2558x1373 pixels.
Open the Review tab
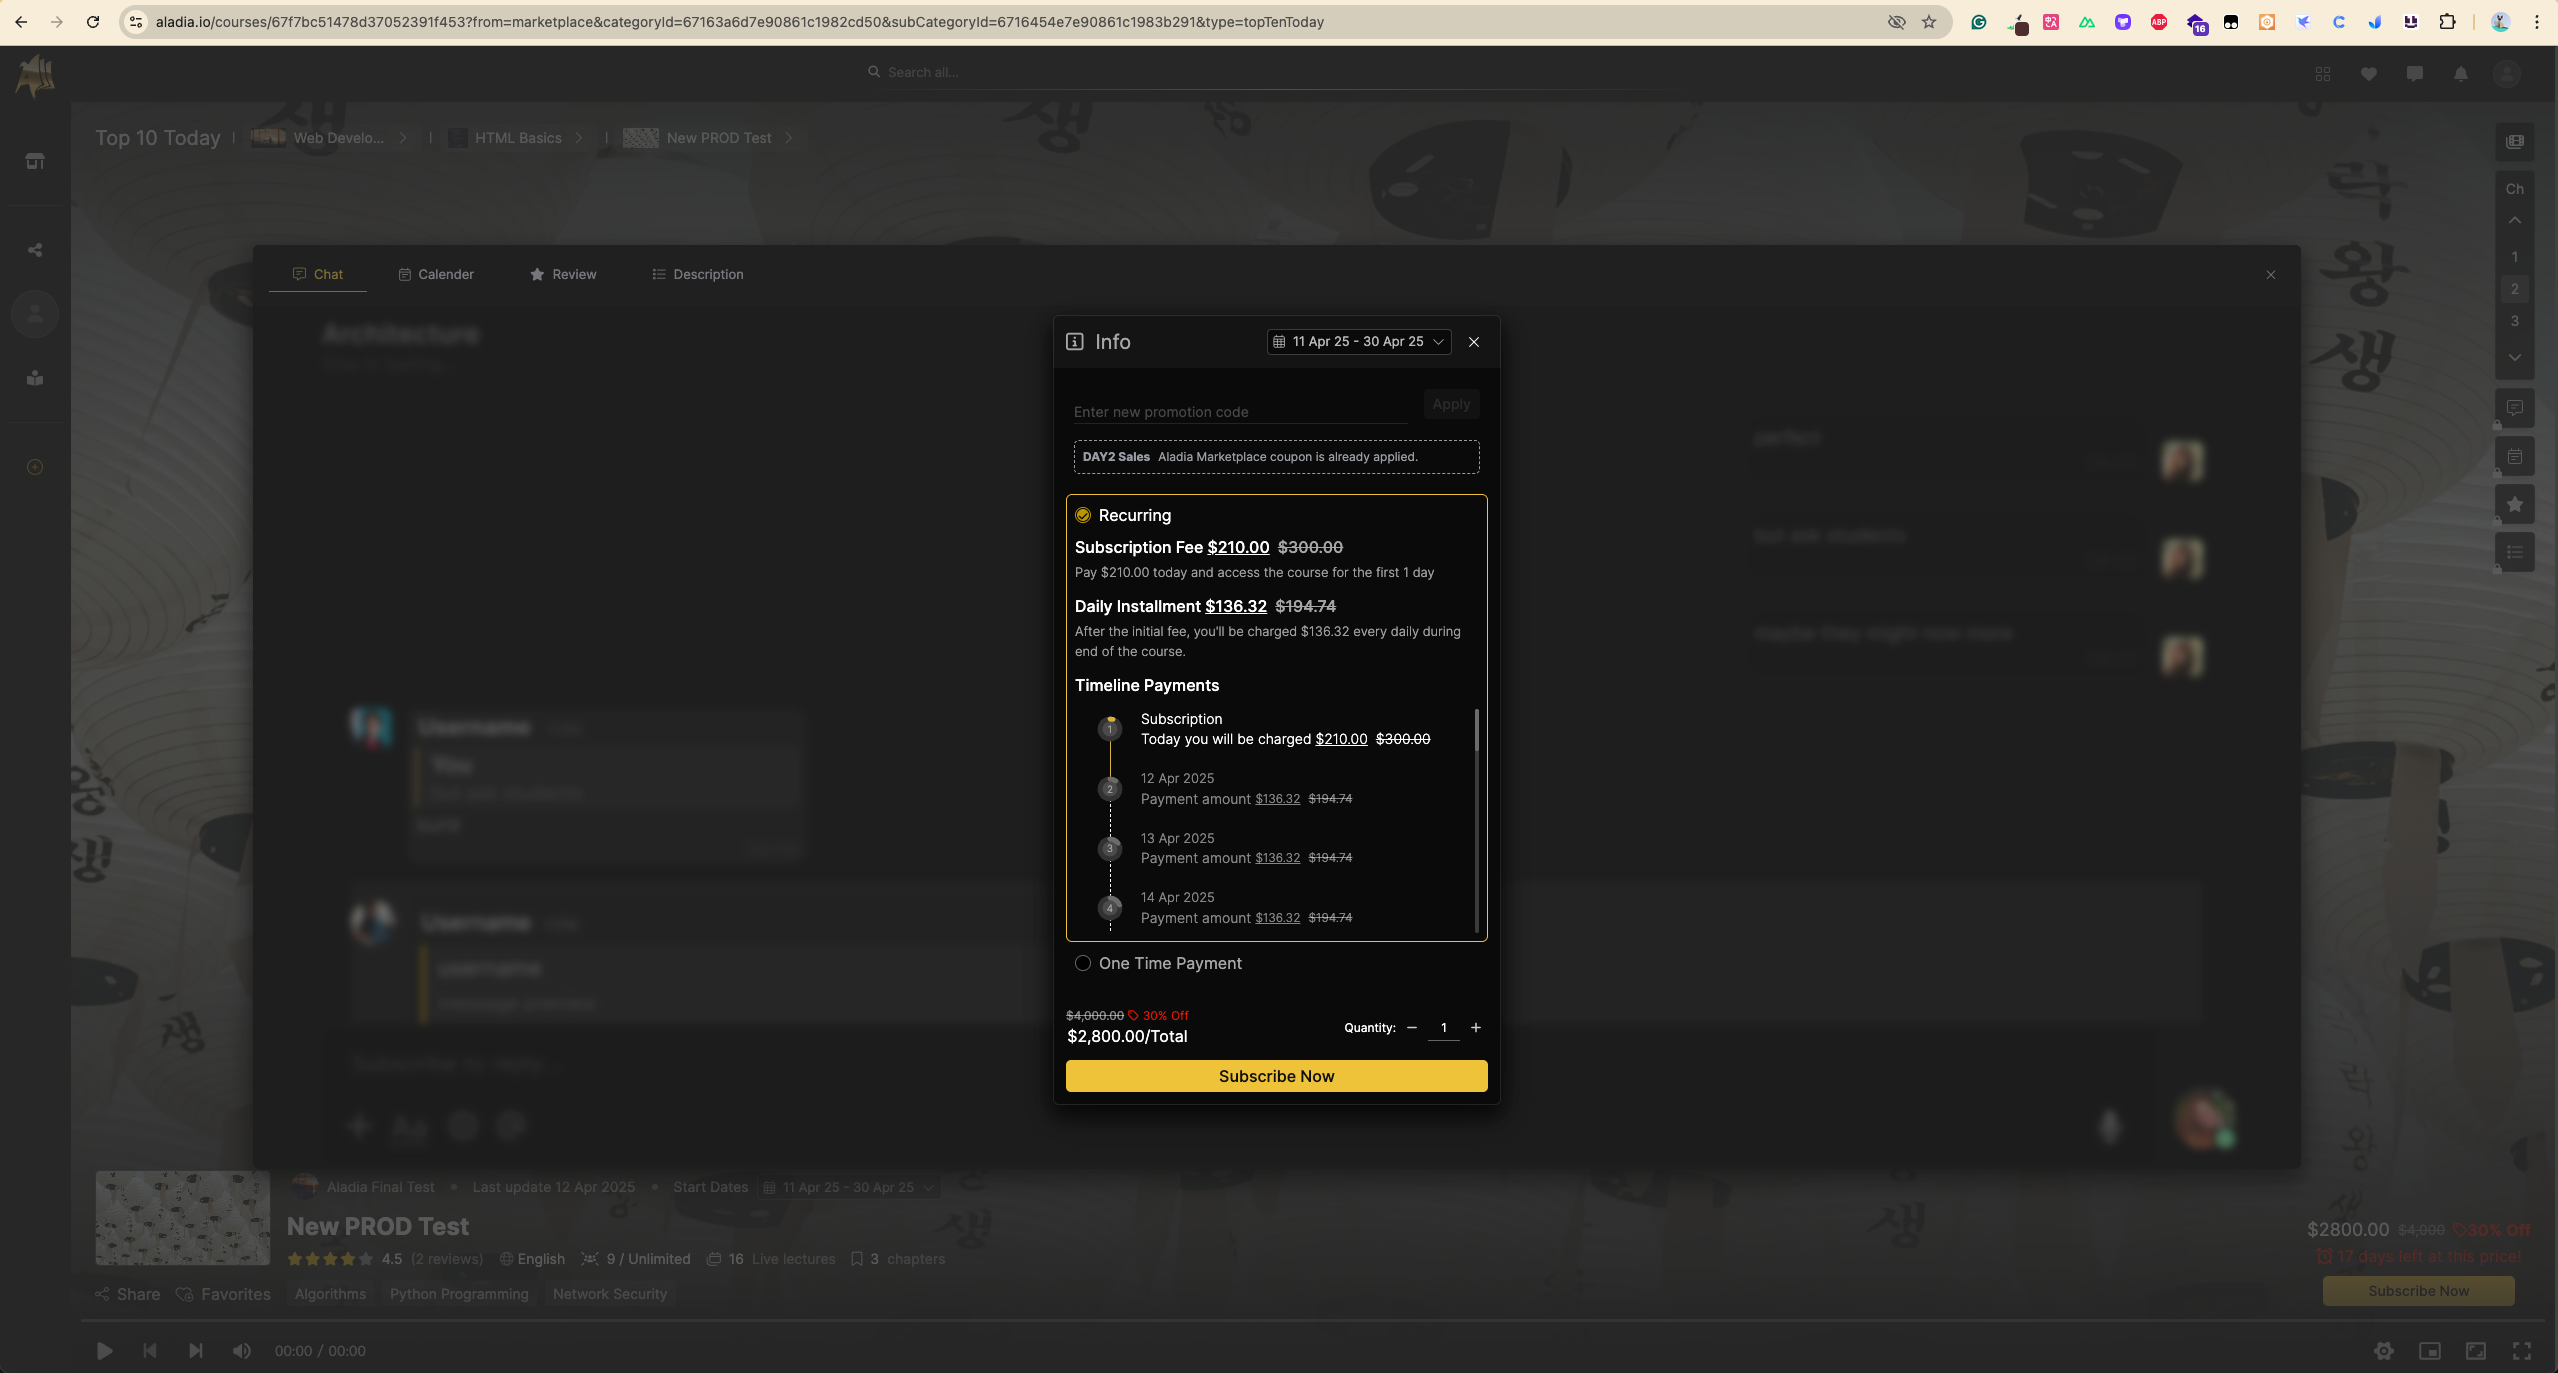point(563,274)
